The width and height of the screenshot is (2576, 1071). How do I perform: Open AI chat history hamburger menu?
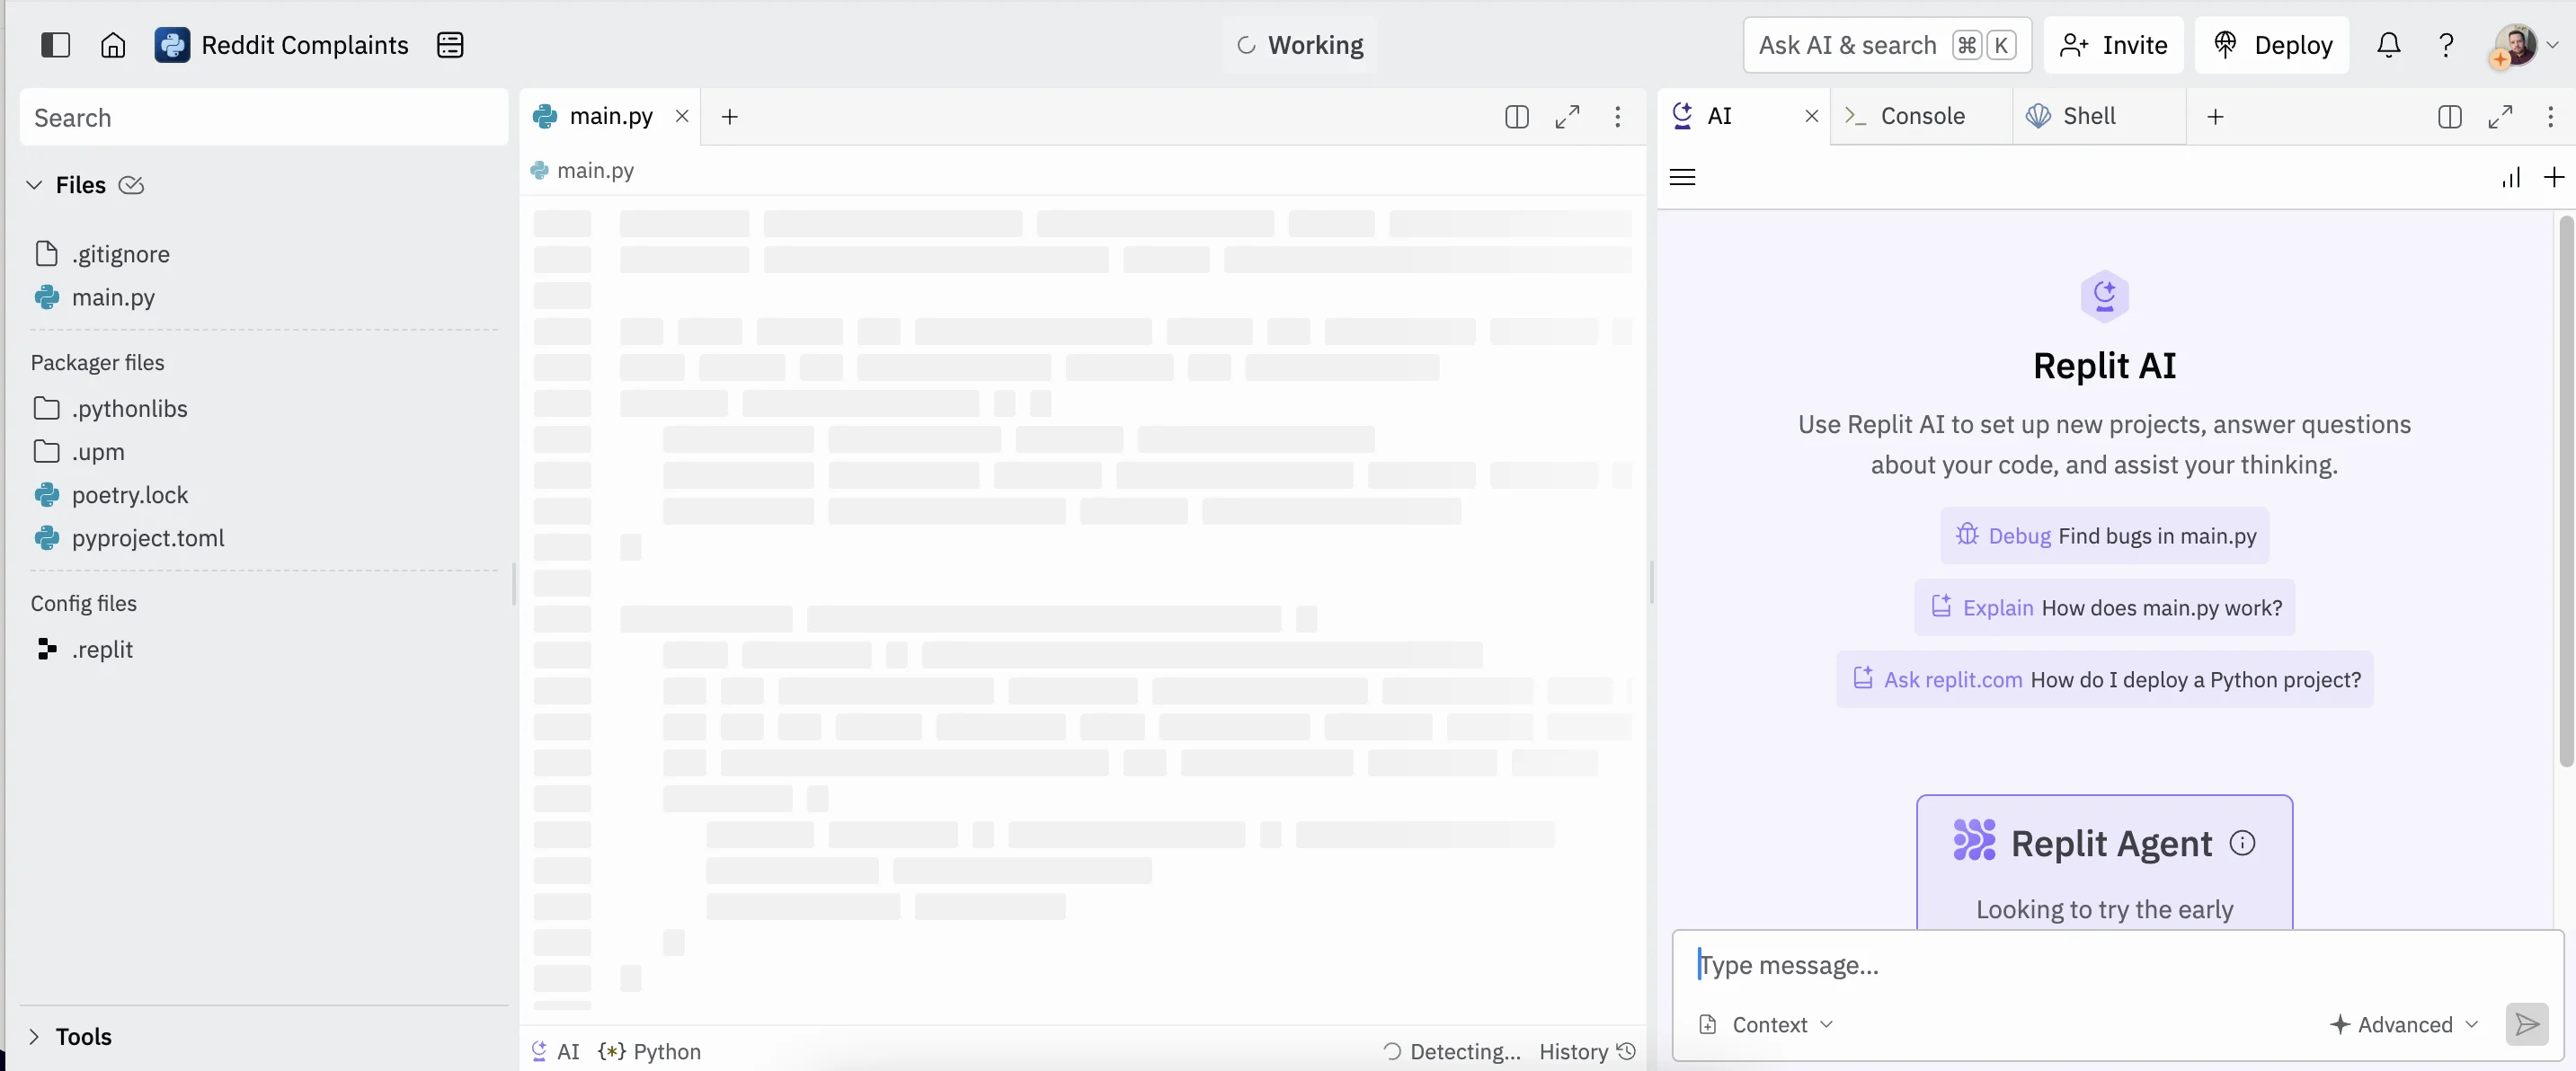1683,177
